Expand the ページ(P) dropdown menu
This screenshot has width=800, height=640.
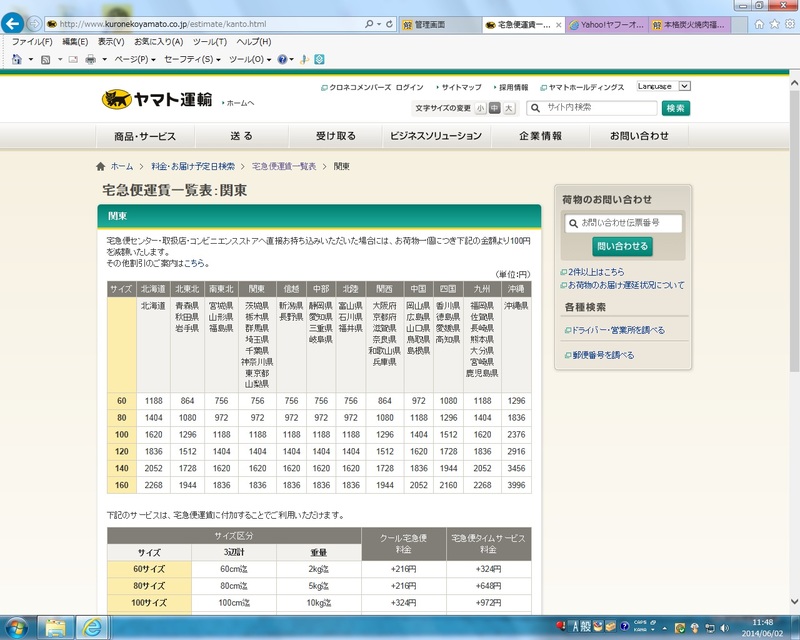pyautogui.click(x=135, y=60)
